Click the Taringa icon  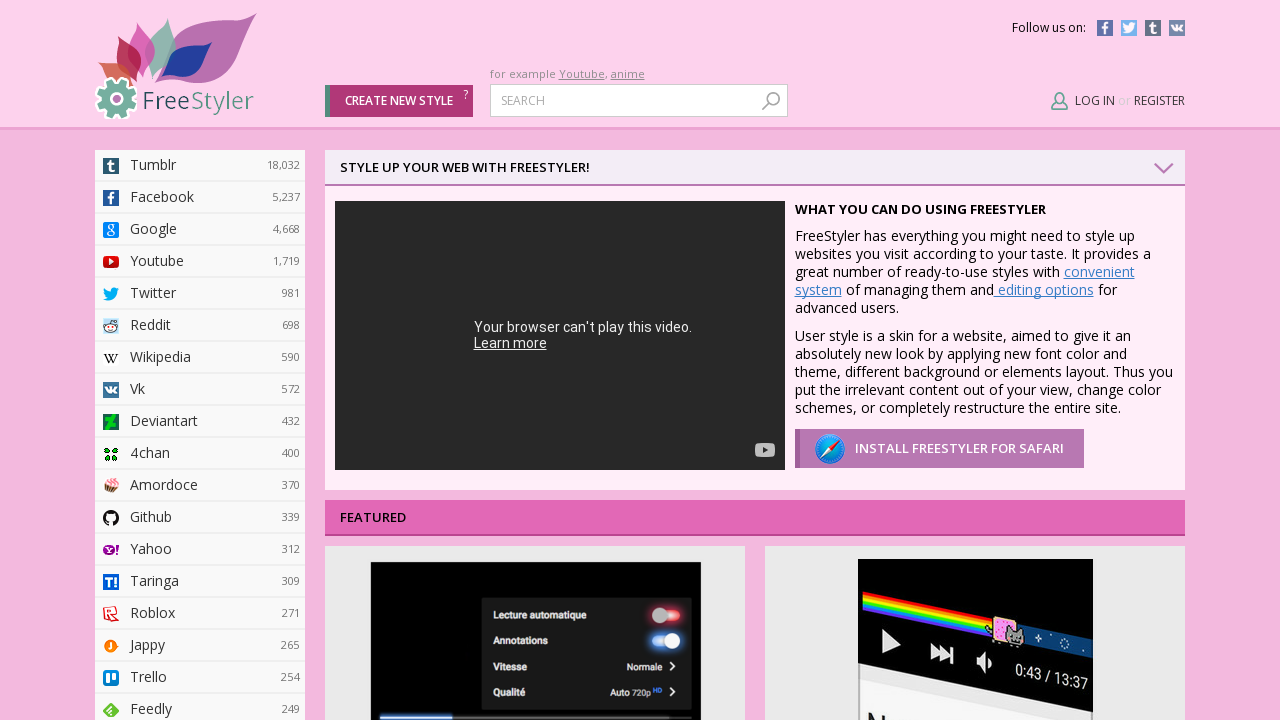[x=111, y=582]
